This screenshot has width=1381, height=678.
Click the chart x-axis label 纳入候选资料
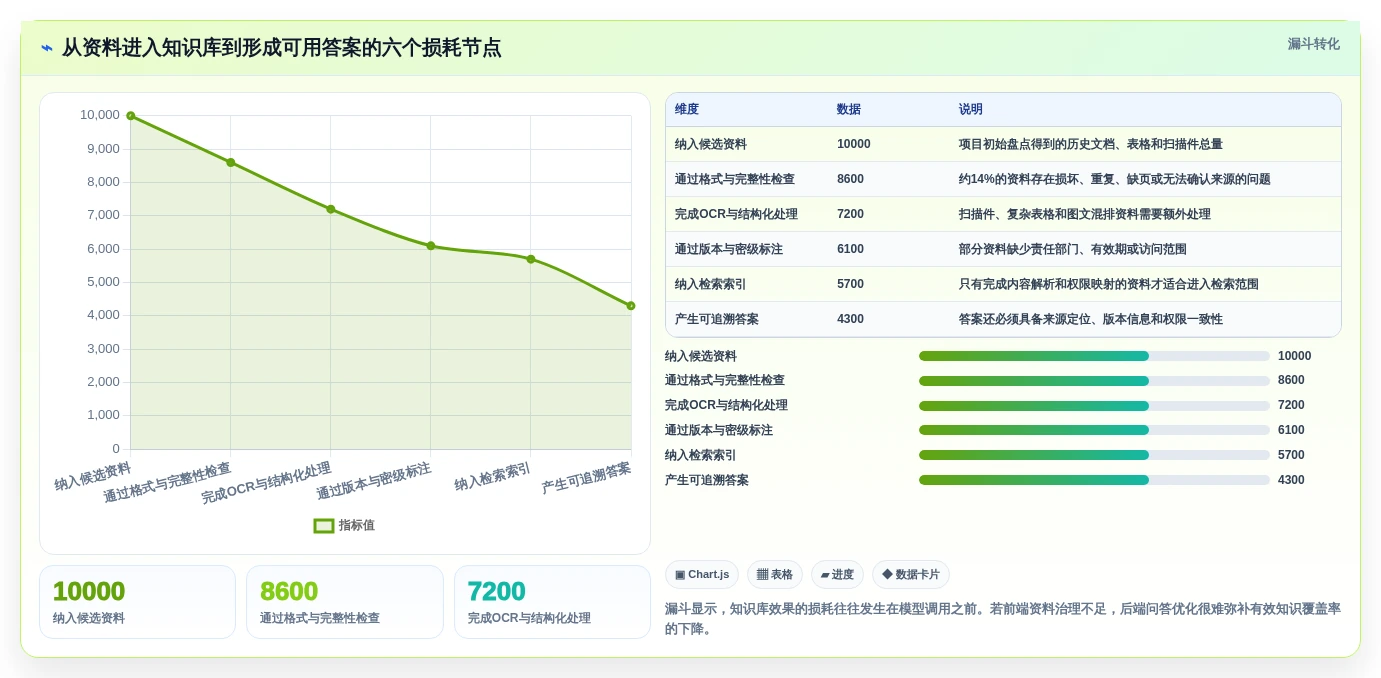(93, 476)
